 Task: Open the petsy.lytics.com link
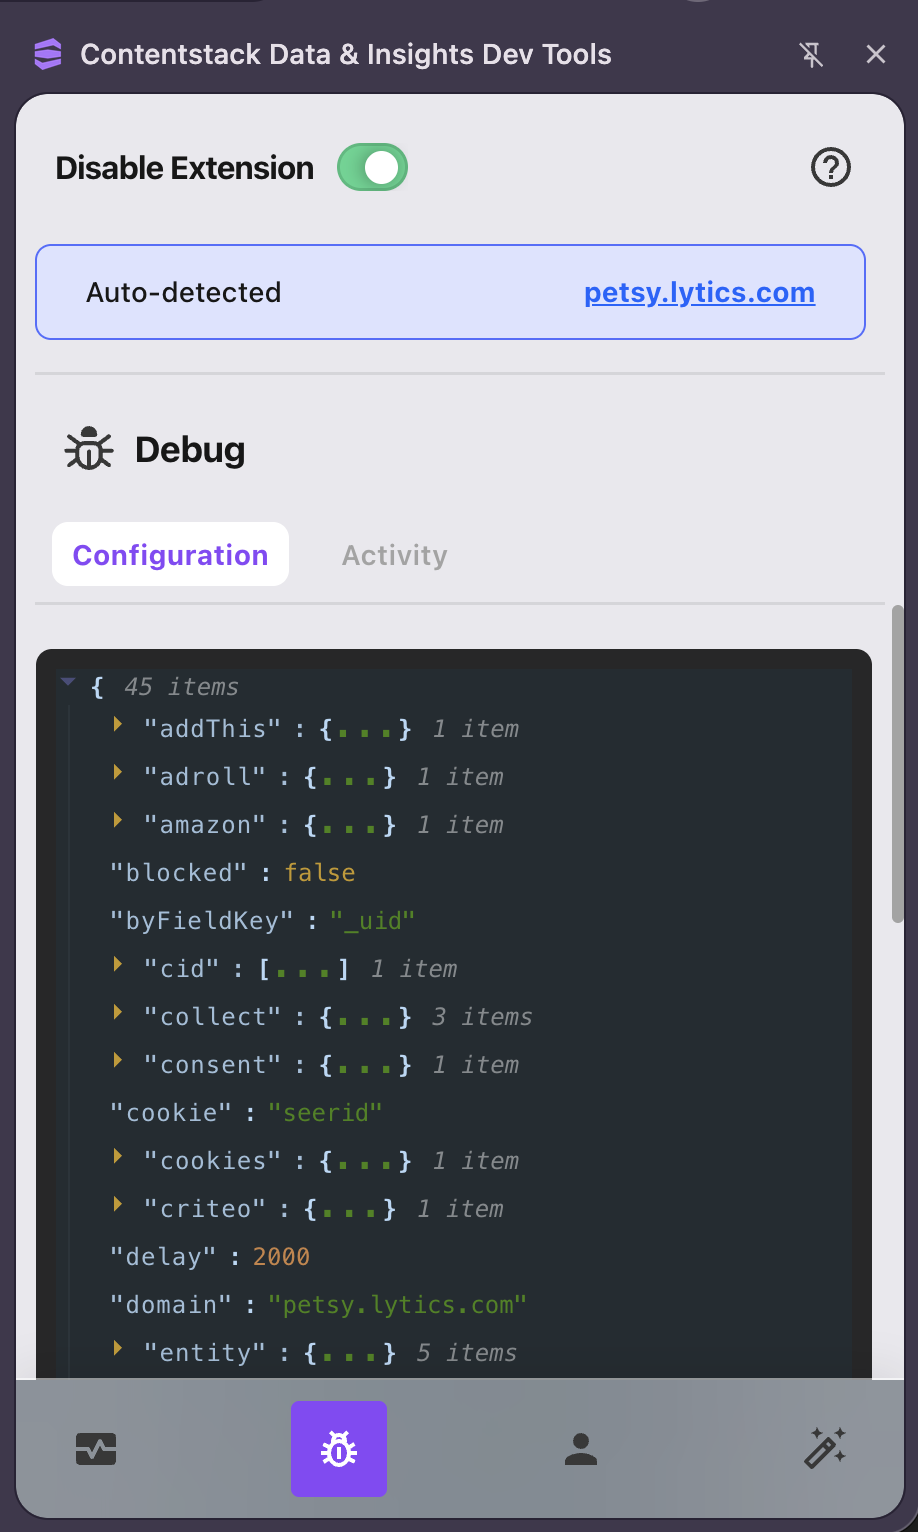click(x=700, y=293)
